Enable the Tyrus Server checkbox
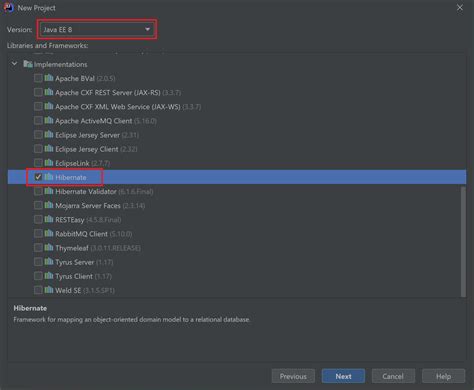This screenshot has height=390, width=474. 38,262
